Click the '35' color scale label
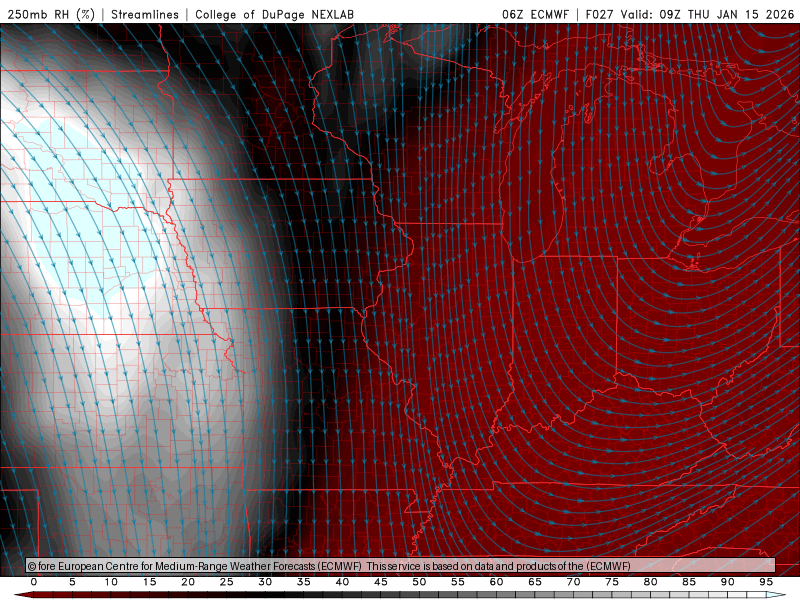This screenshot has width=800, height=600. (x=304, y=582)
